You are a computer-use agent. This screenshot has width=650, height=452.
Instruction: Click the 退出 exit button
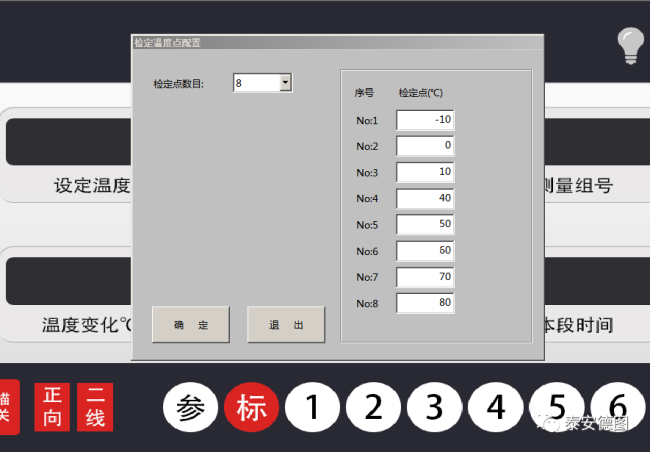pyautogui.click(x=286, y=325)
